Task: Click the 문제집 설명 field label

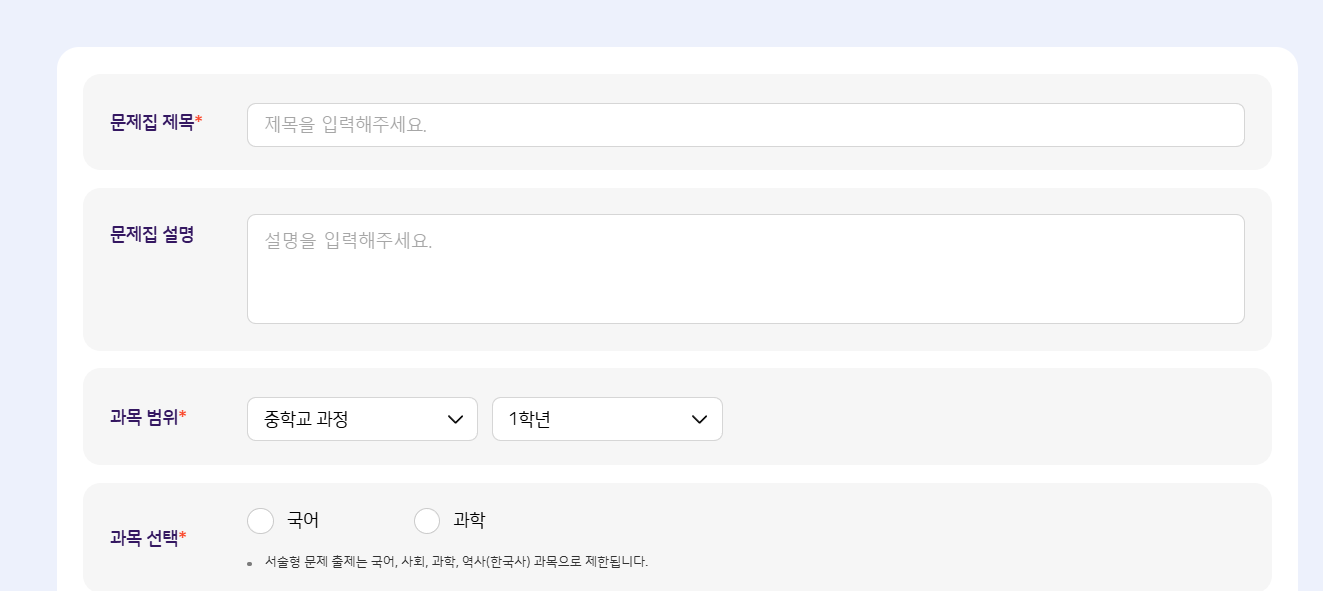Action: click(152, 235)
